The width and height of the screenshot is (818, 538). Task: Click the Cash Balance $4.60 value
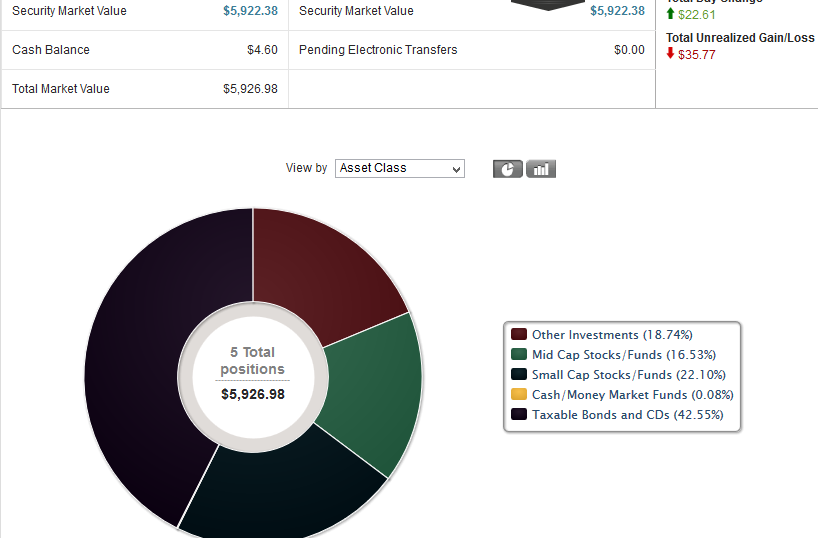pos(262,50)
